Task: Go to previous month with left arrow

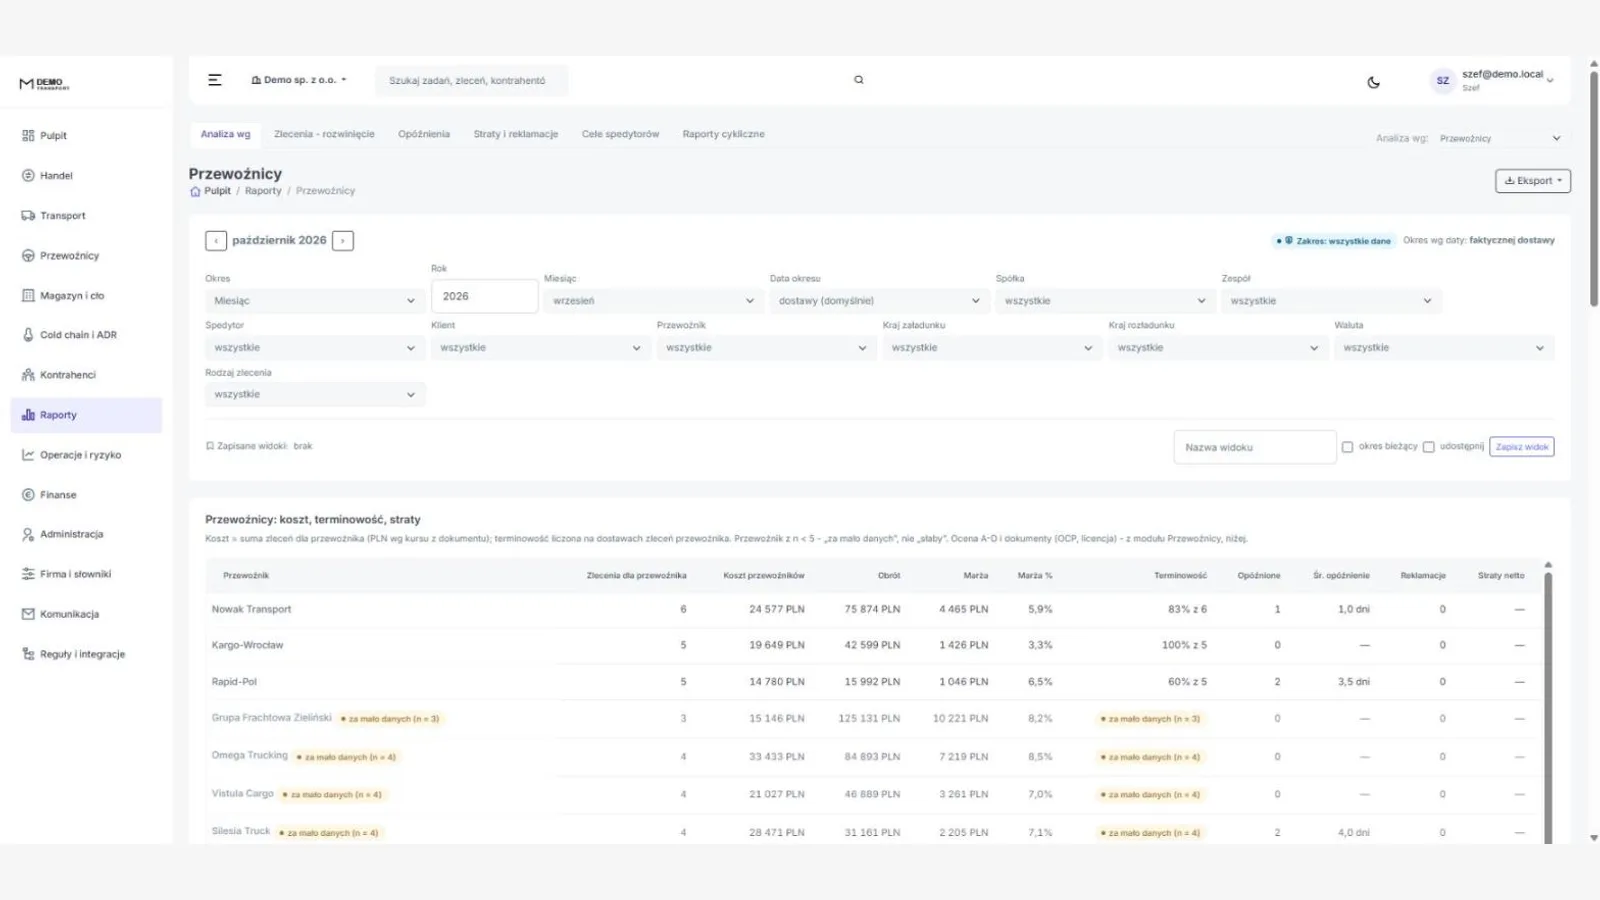Action: (216, 241)
